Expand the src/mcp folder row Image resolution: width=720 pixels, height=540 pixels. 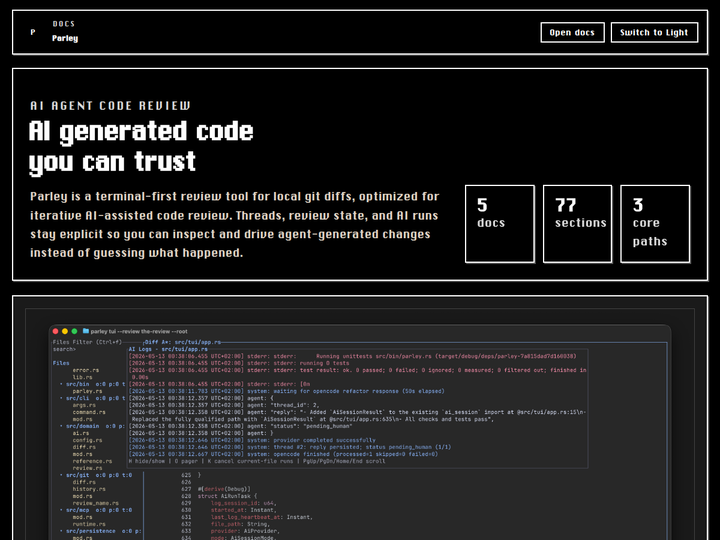pos(96,510)
